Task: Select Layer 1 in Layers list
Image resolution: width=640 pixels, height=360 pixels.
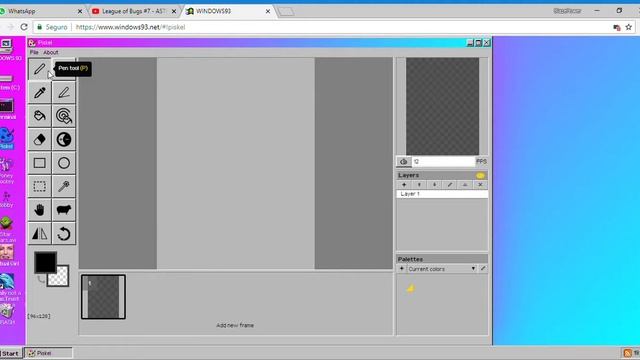Action: click(x=442, y=194)
